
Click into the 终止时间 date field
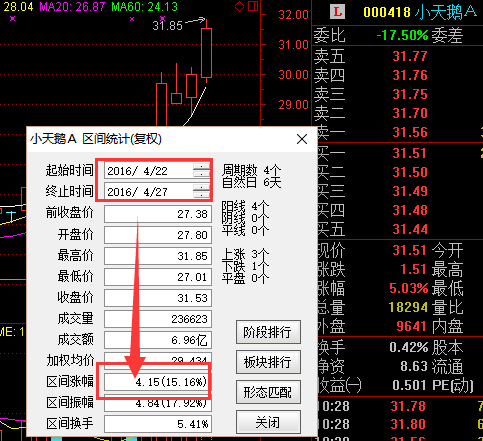[x=148, y=192]
